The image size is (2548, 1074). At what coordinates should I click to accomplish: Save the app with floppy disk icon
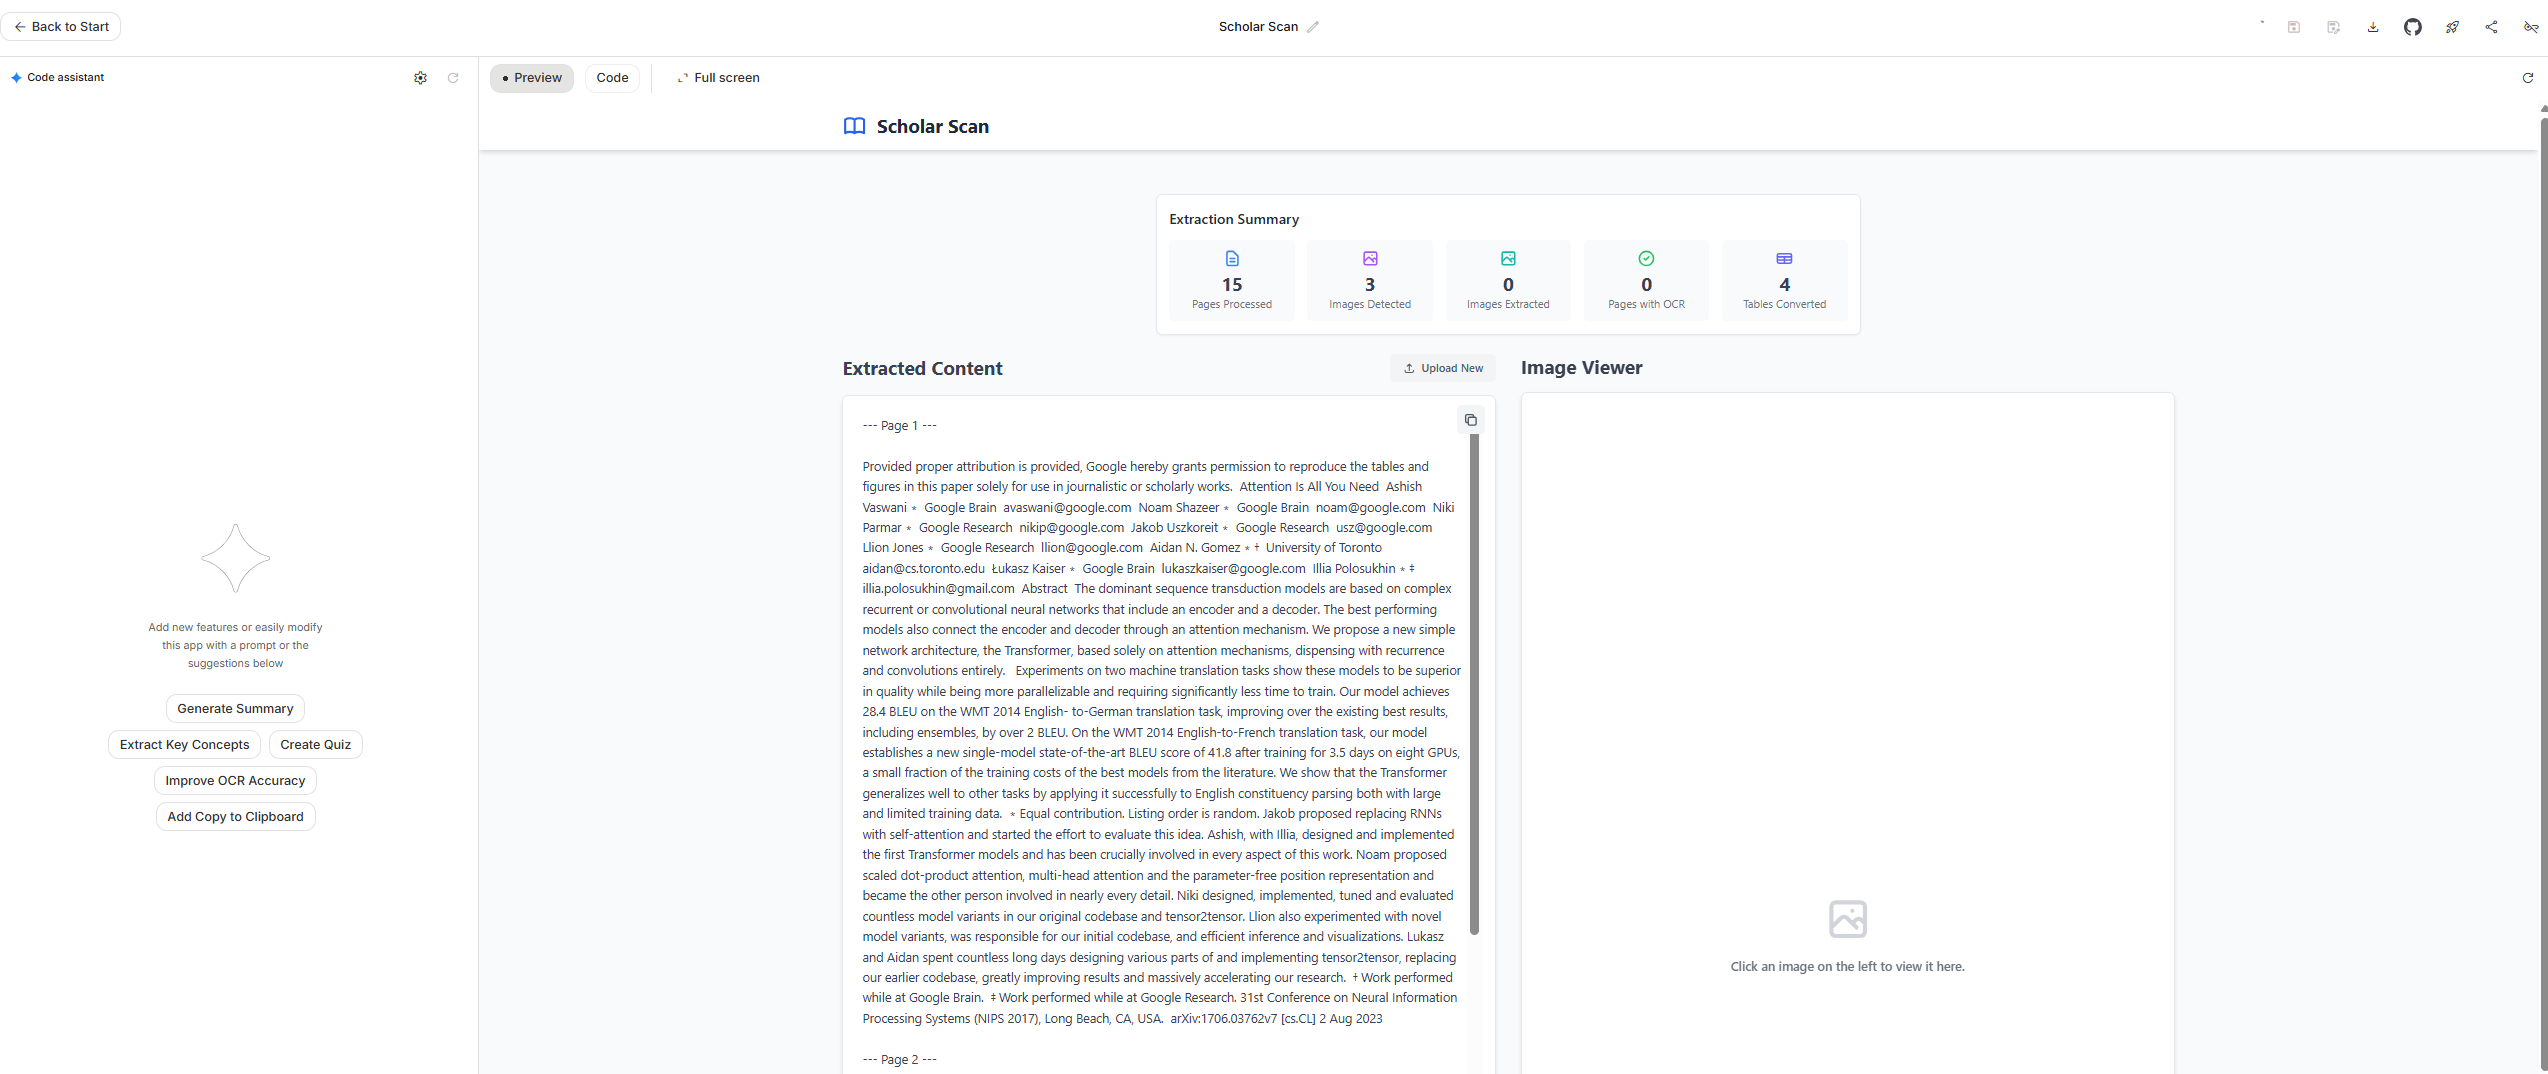click(x=2294, y=27)
